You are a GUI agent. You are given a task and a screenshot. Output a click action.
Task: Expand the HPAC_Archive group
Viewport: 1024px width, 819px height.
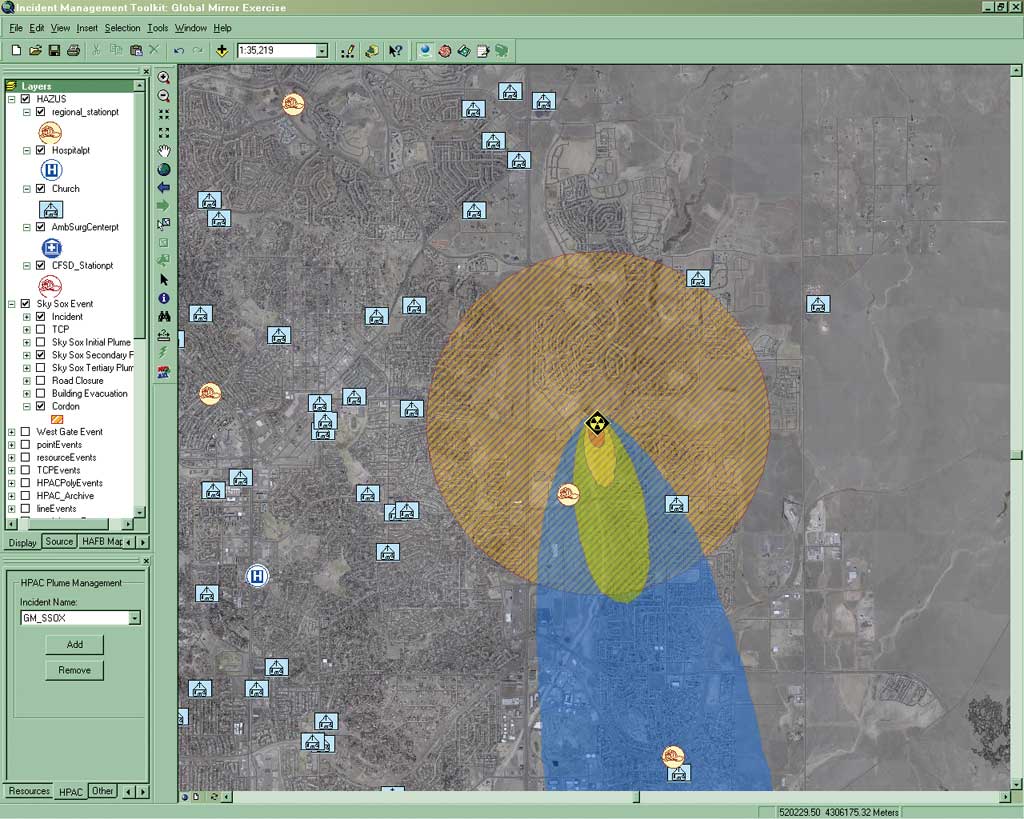click(12, 496)
